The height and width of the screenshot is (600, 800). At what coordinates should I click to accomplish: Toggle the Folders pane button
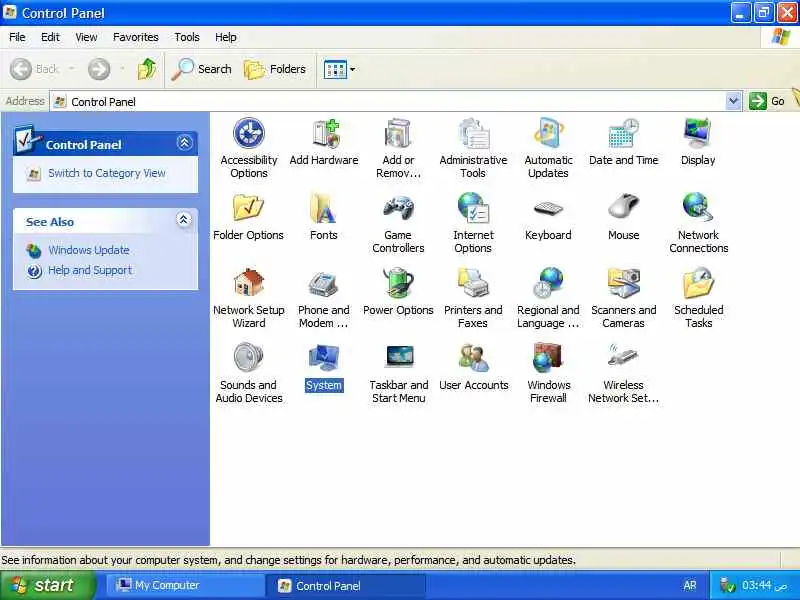(276, 69)
